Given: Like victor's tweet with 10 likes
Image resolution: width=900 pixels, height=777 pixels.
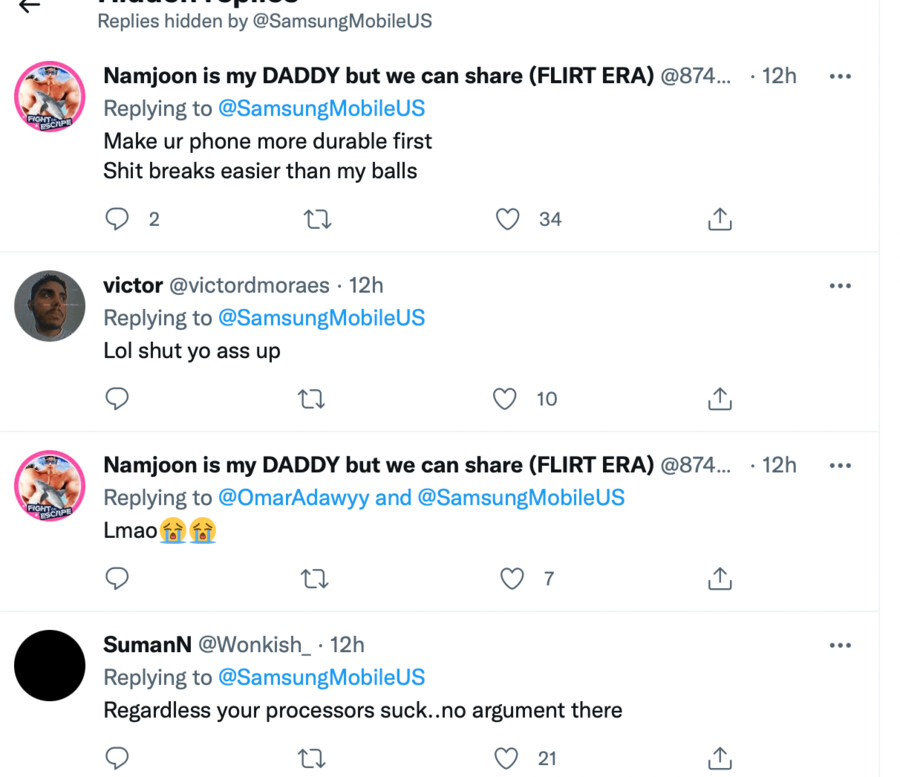Looking at the screenshot, I should click(506, 399).
